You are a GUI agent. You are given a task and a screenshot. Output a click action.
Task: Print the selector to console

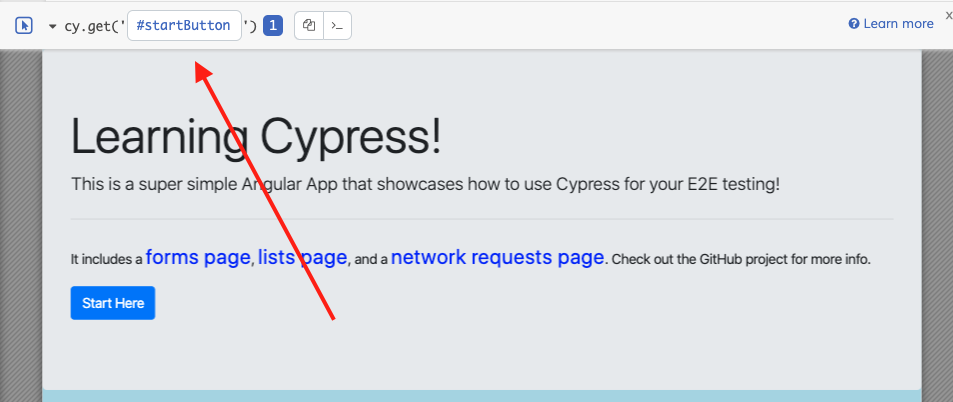337,26
